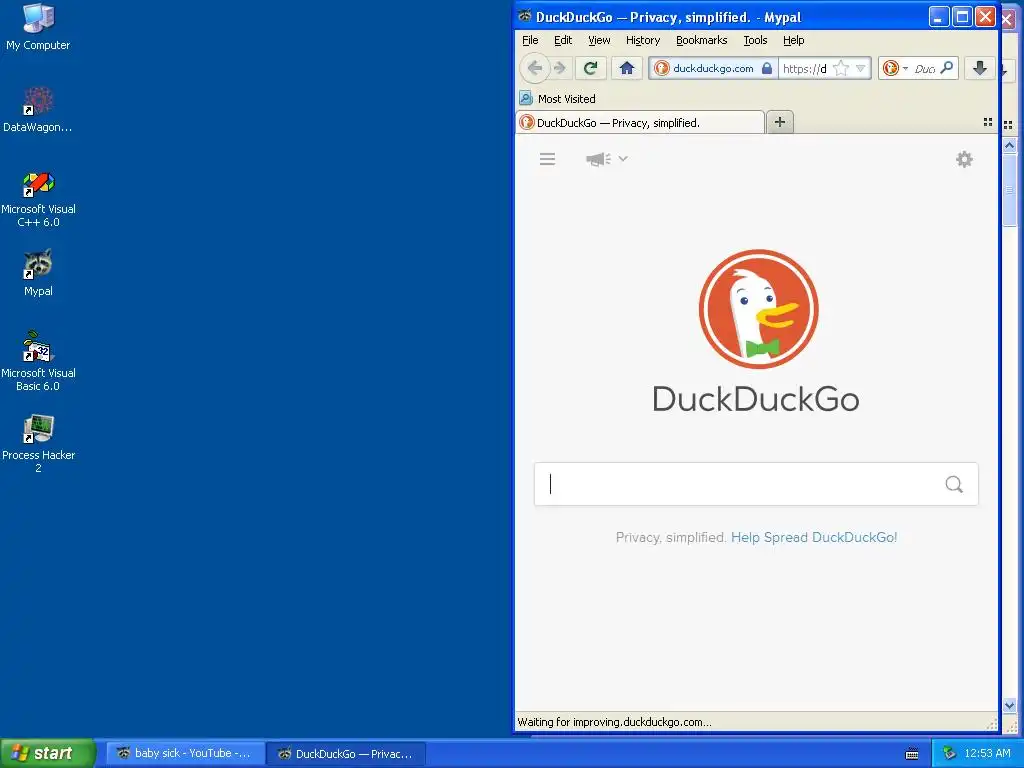
Task: Open the search engine selector dropdown
Action: click(x=895, y=68)
